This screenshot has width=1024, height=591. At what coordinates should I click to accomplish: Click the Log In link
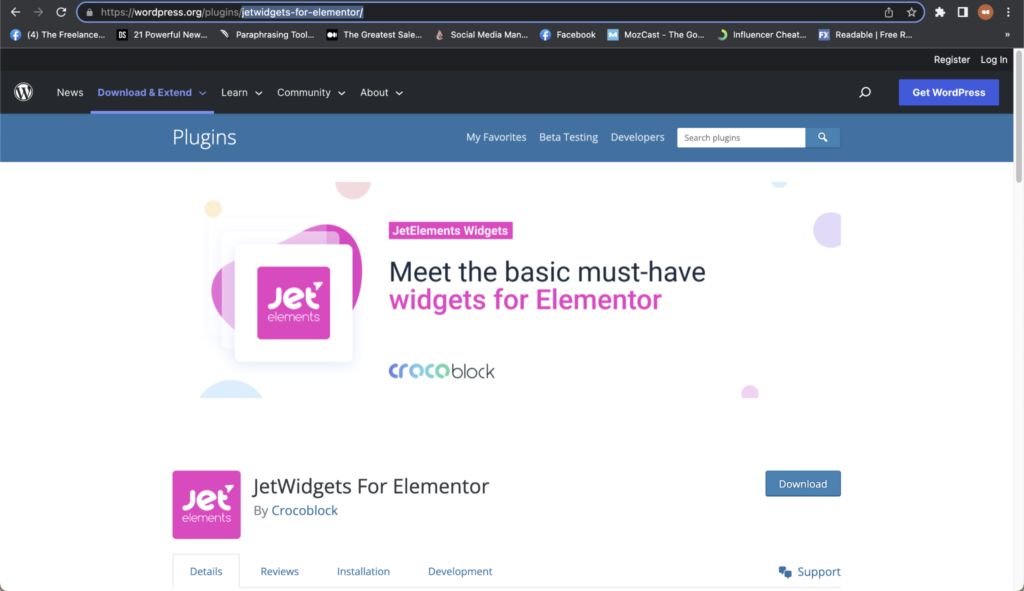993,59
